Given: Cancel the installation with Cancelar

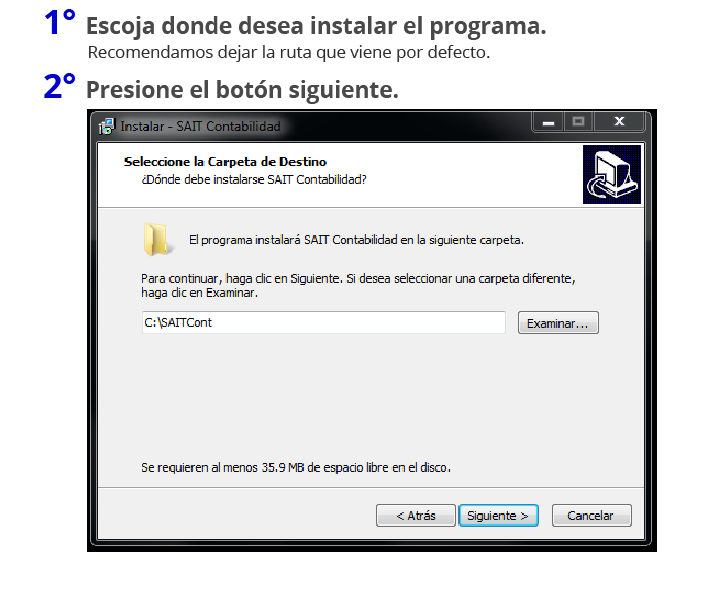Looking at the screenshot, I should click(591, 515).
